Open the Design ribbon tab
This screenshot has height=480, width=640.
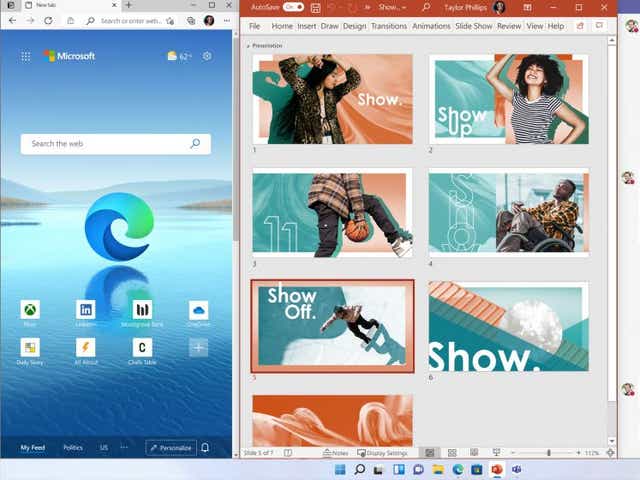coord(354,26)
